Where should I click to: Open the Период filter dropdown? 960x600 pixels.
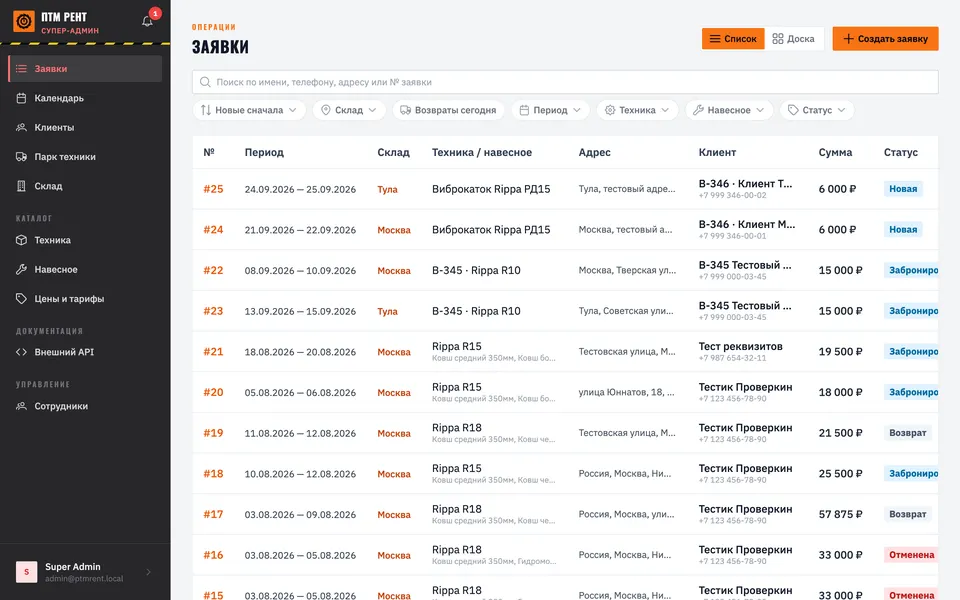[550, 110]
